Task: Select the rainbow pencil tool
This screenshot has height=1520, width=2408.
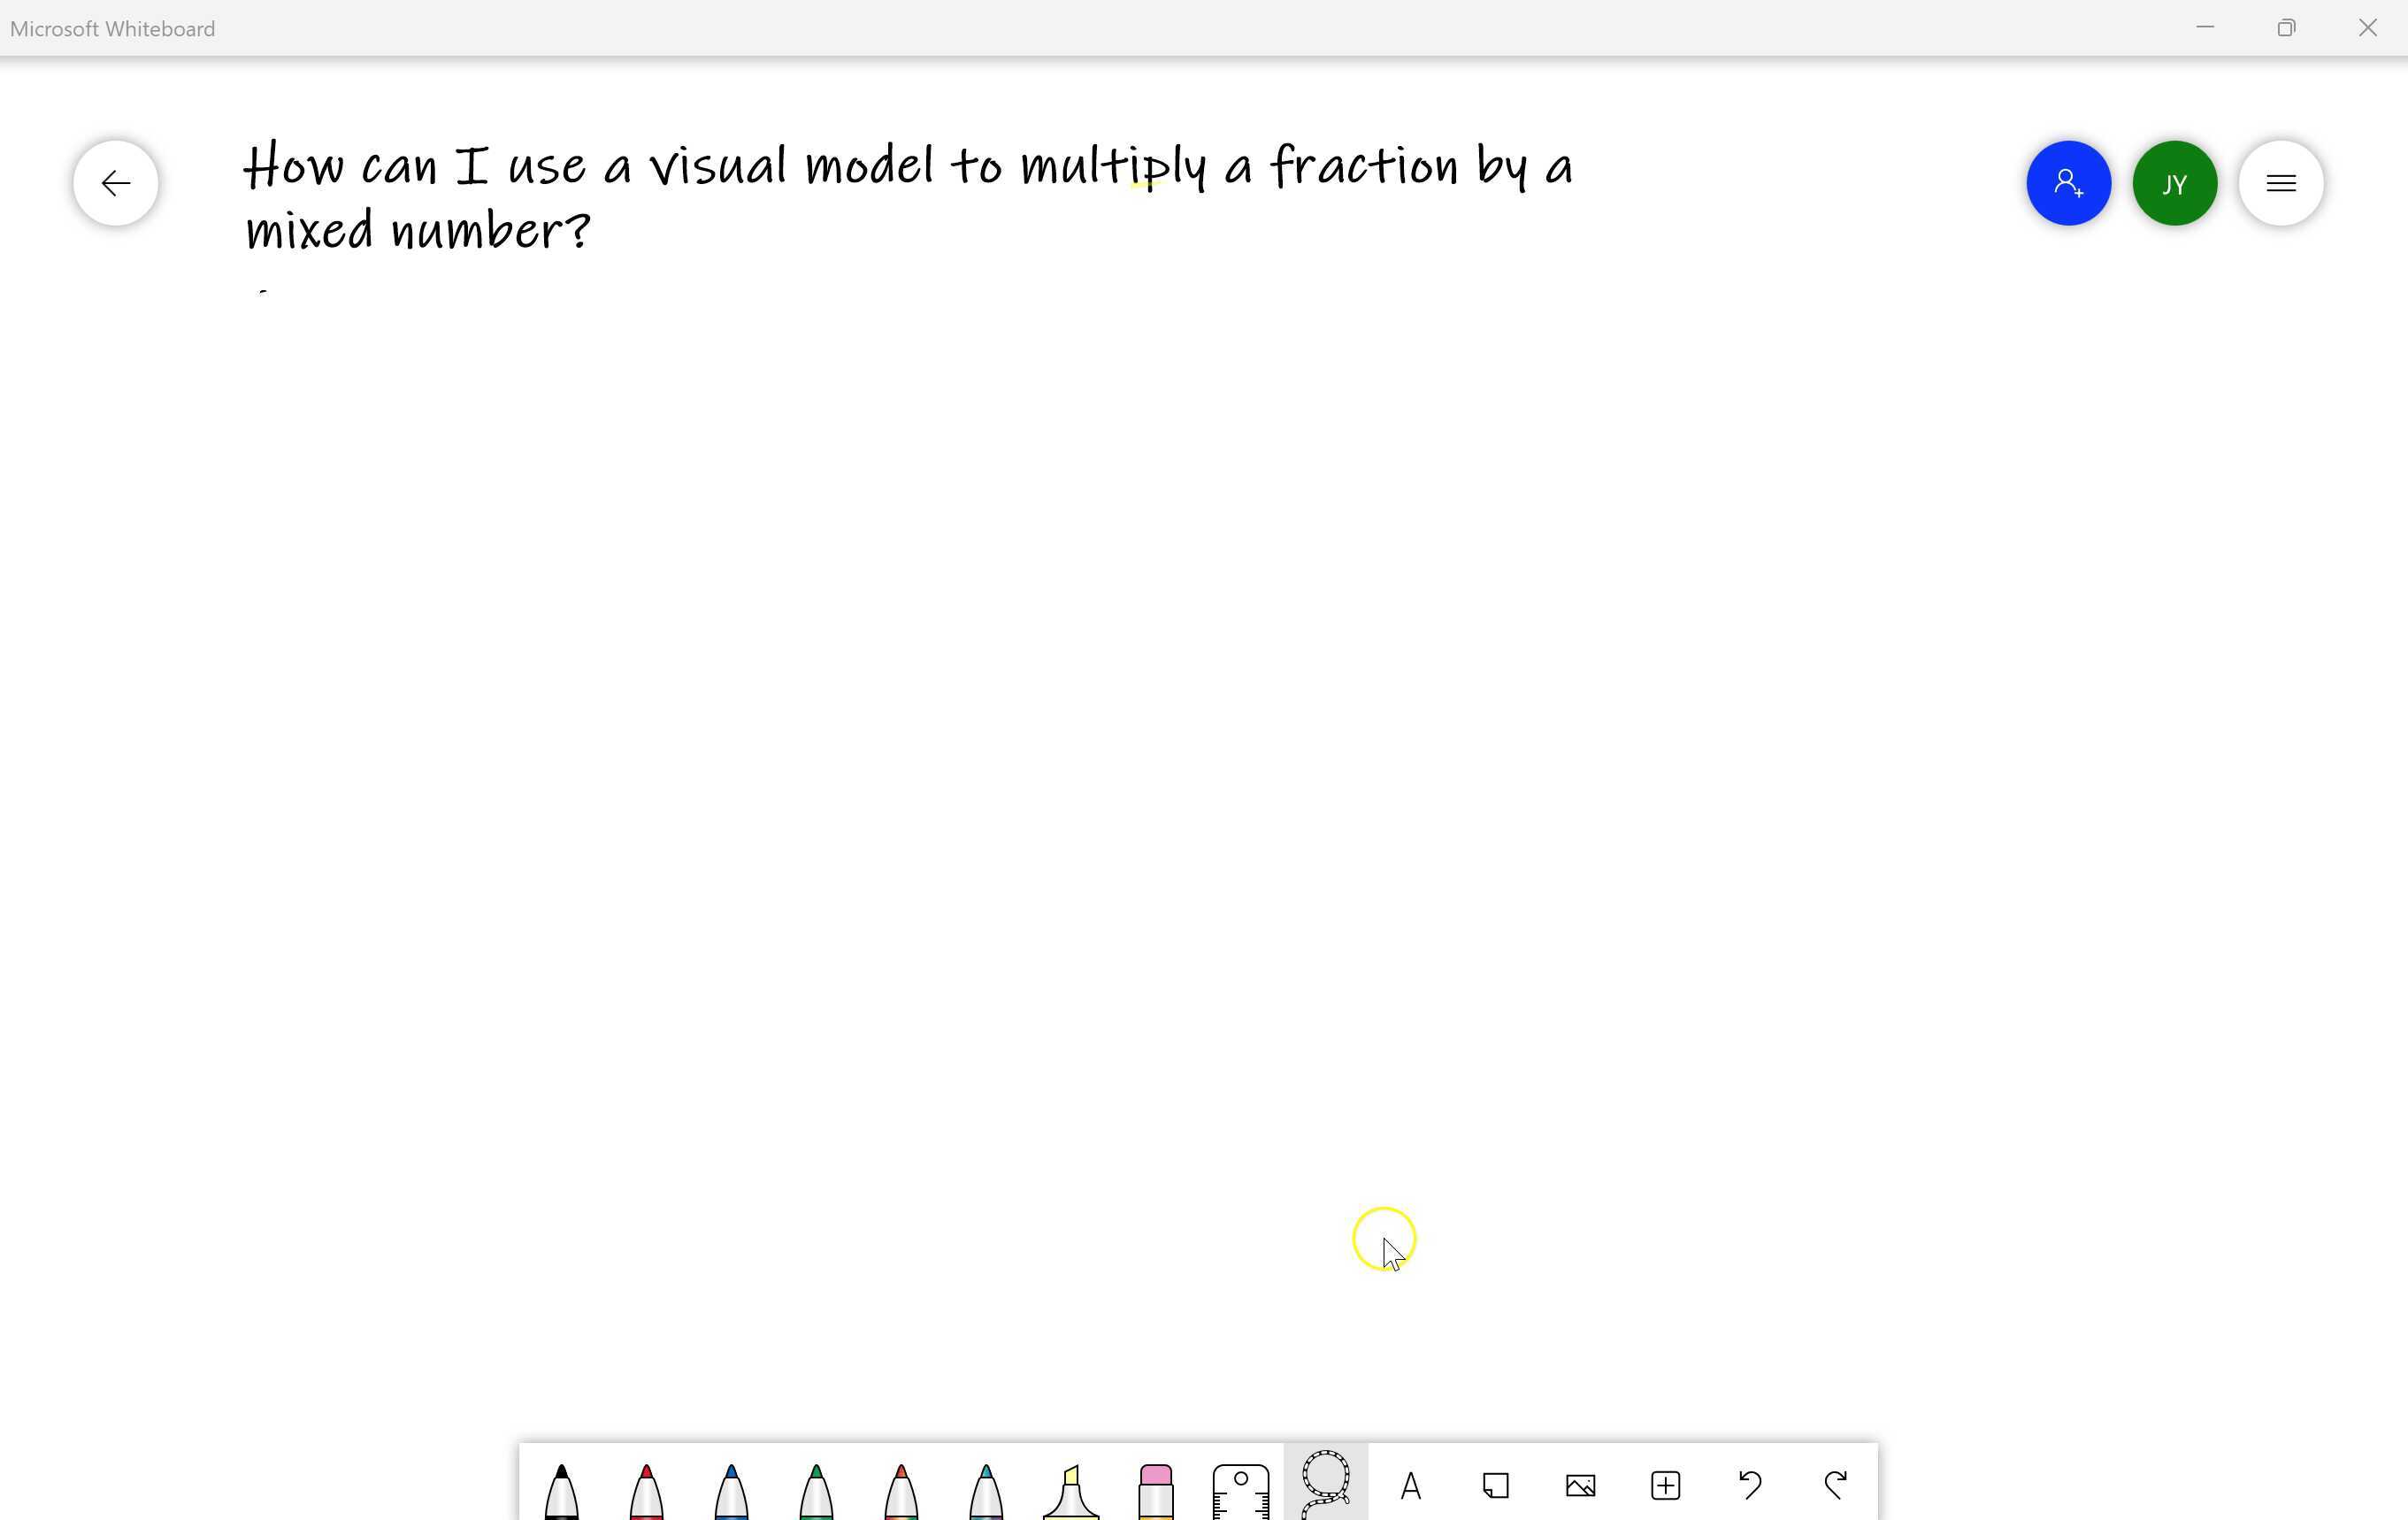Action: click(x=901, y=1490)
